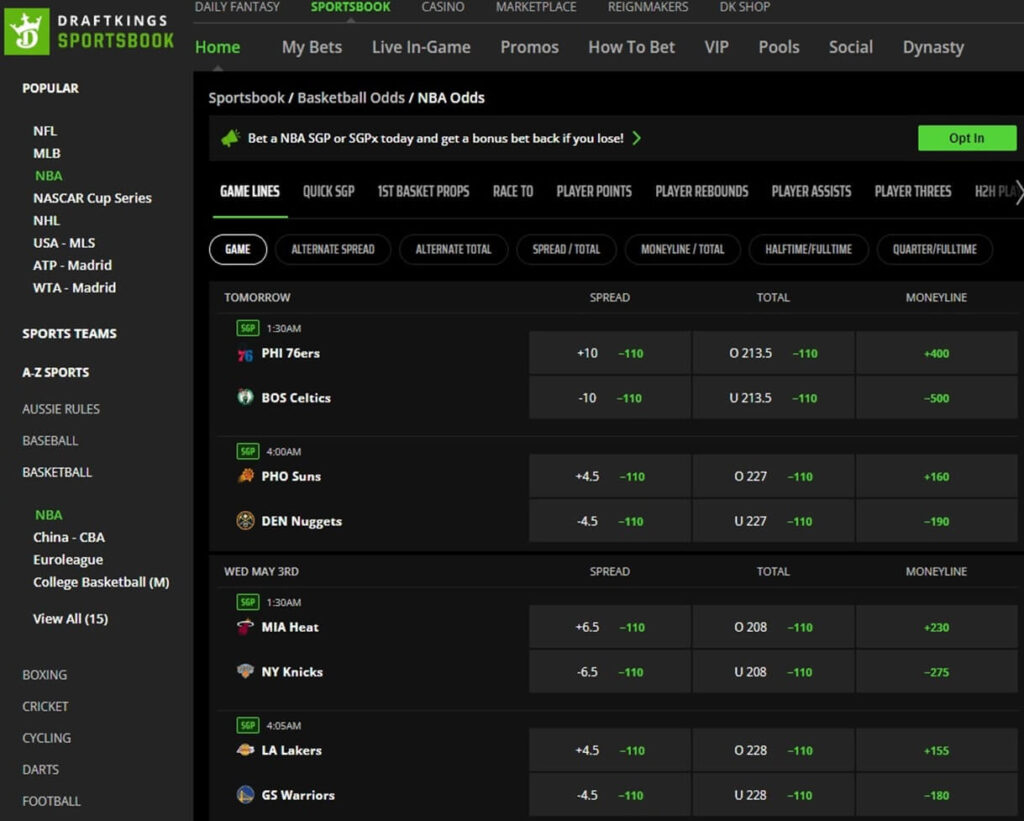Viewport: 1024px width, 821px height.
Task: Click the NY Knicks team logo
Action: (245, 671)
